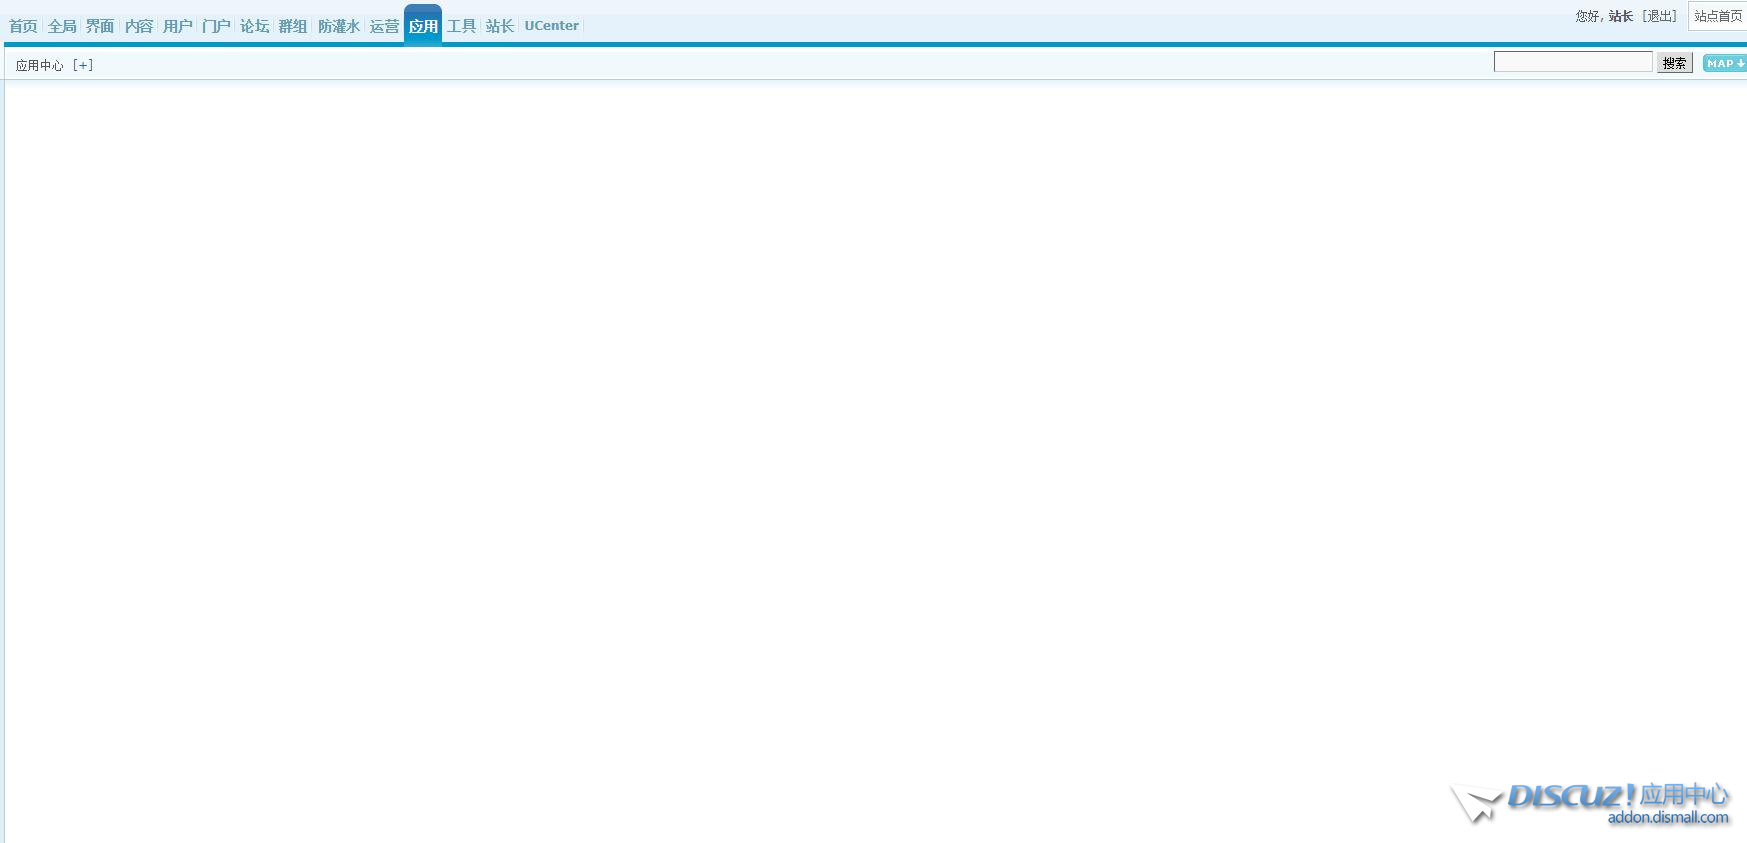Switch to the 全局 tab
Image resolution: width=1747 pixels, height=843 pixels.
62,26
